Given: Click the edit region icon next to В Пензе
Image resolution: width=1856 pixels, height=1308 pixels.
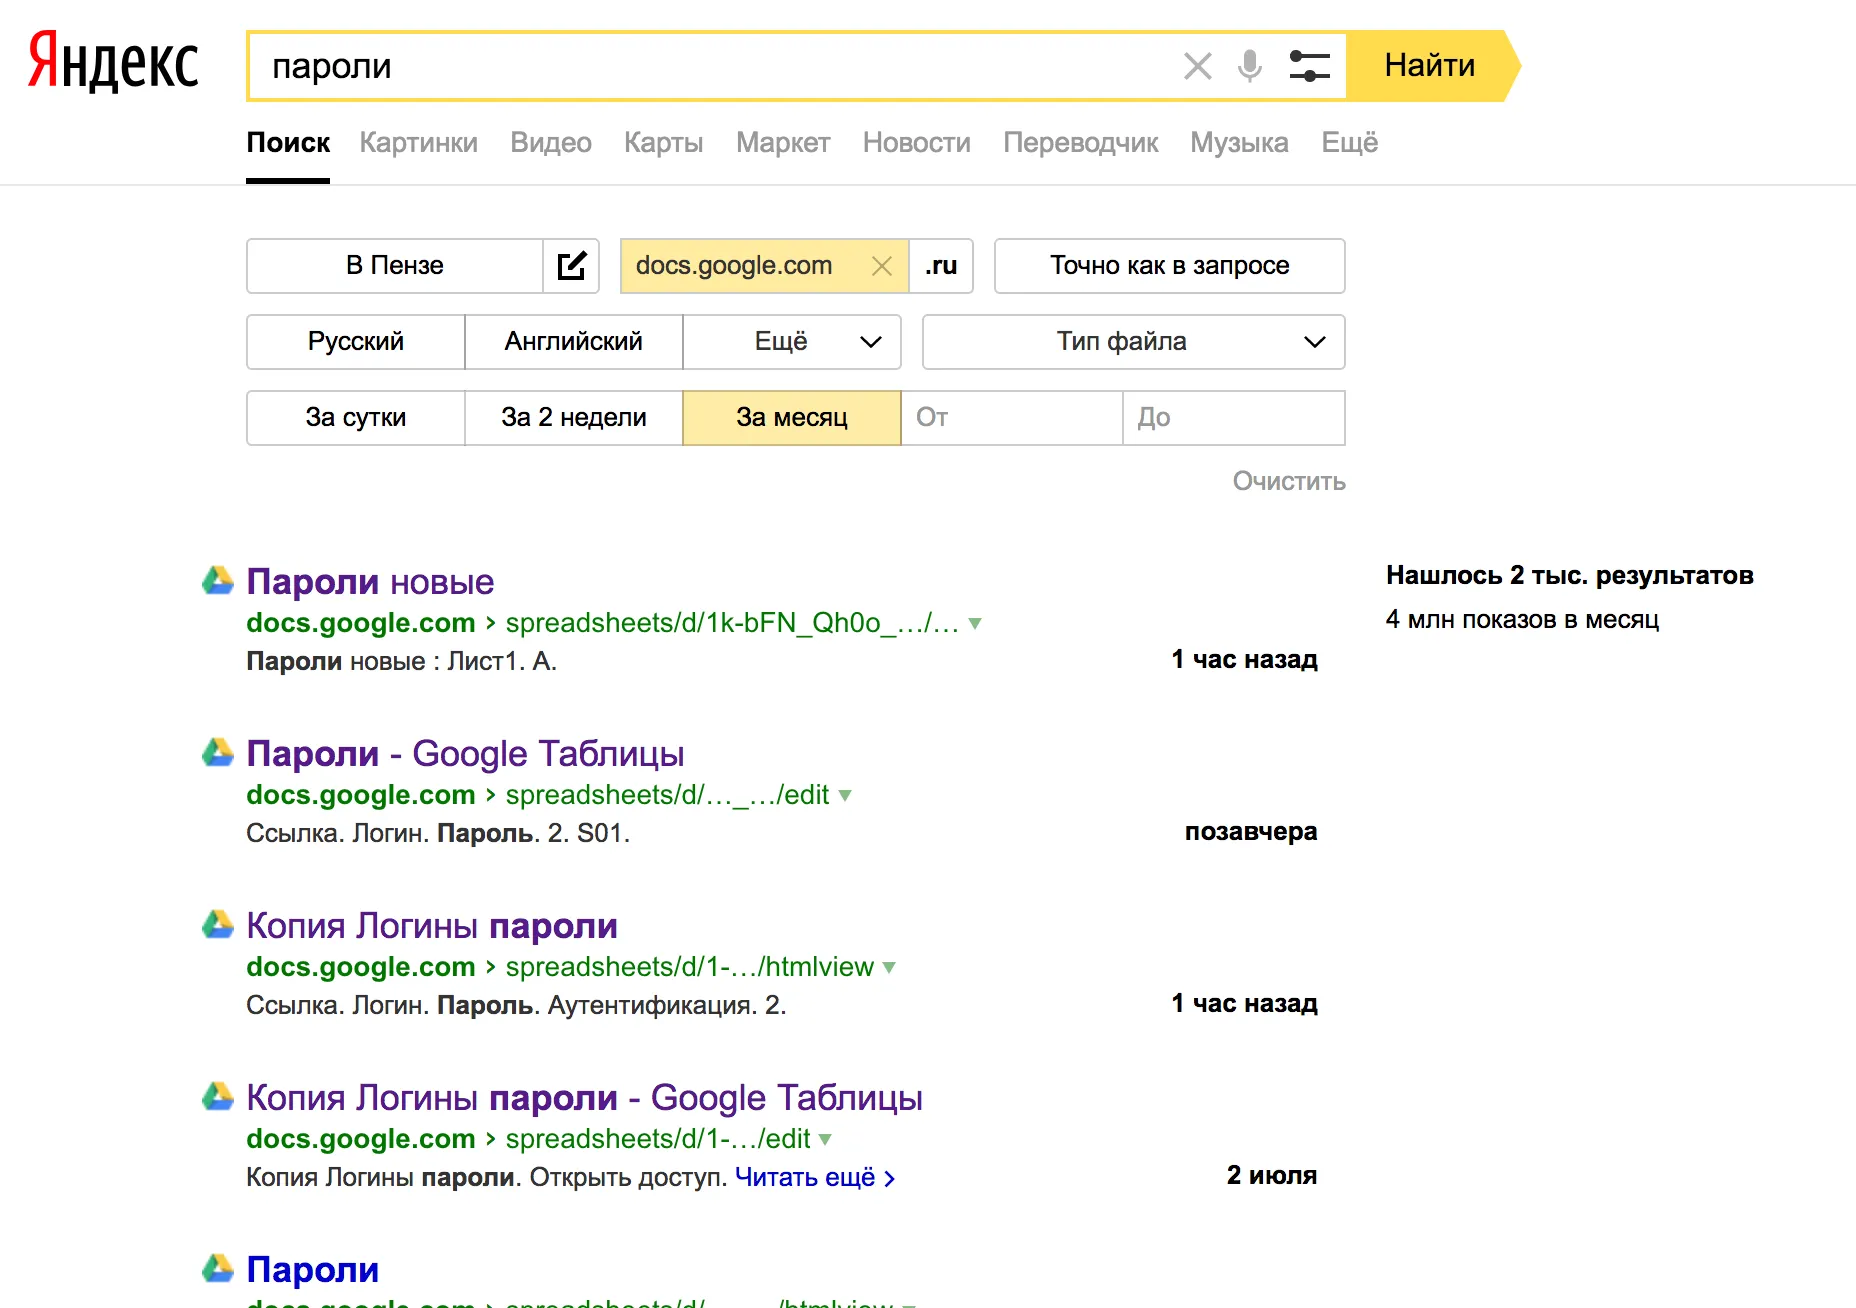Looking at the screenshot, I should click(x=571, y=266).
